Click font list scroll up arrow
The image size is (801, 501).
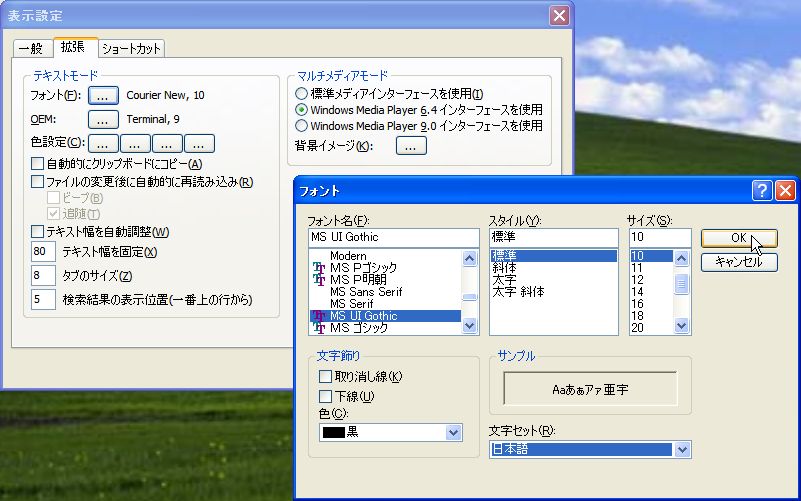[469, 258]
